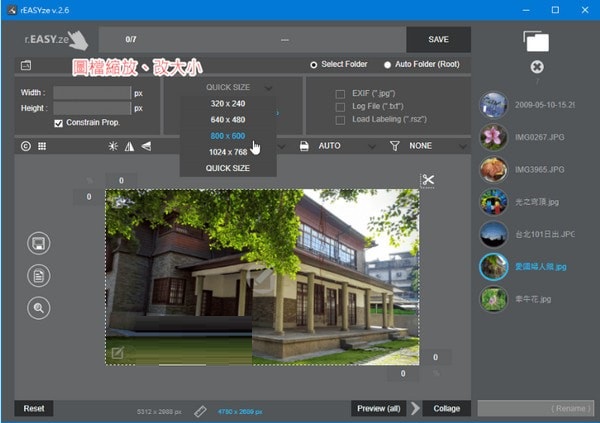Click the 0/7 progress counter

click(131, 39)
